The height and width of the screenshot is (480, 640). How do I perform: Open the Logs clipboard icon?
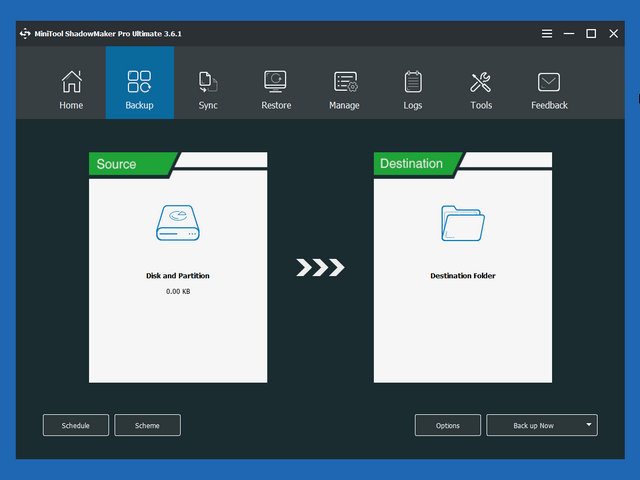pyautogui.click(x=413, y=82)
